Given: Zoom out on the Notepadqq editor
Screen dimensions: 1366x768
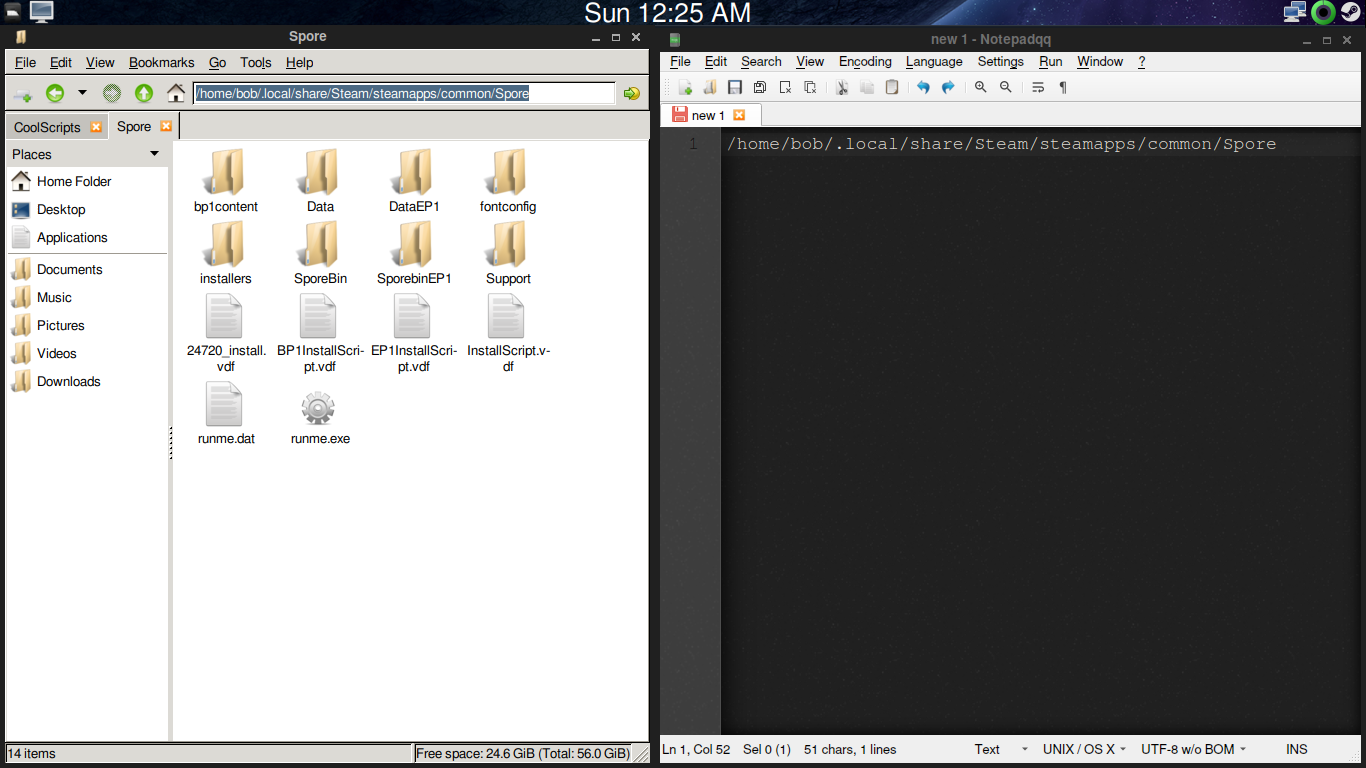Looking at the screenshot, I should tap(1005, 88).
